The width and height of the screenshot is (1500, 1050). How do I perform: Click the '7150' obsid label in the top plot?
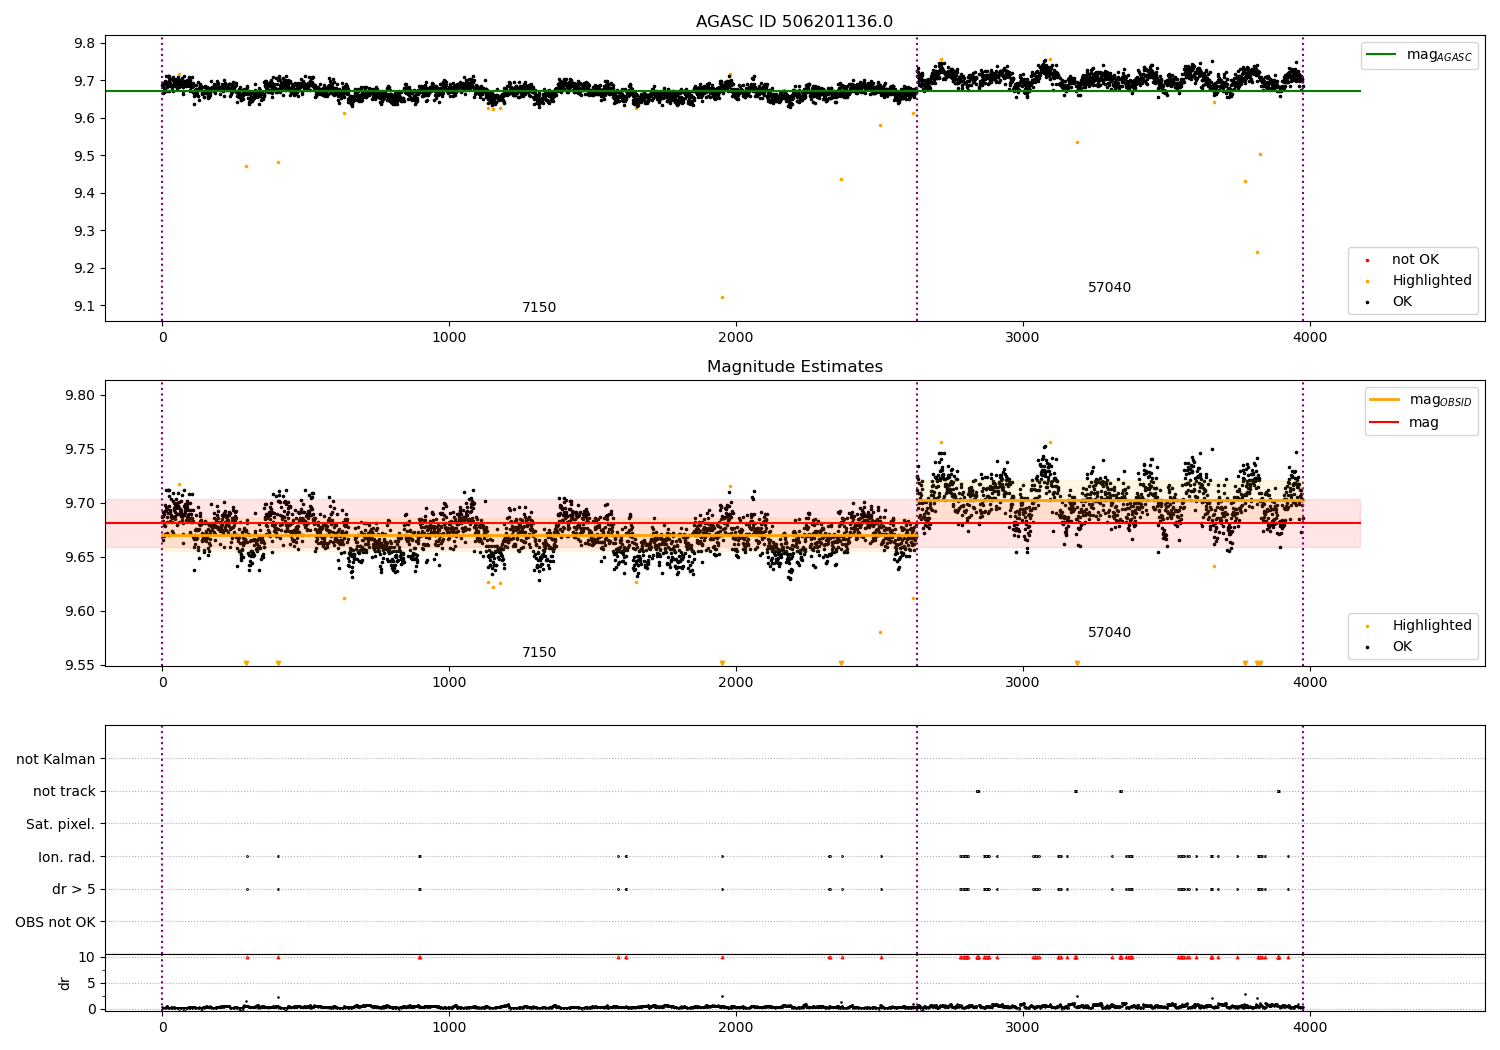pos(539,307)
